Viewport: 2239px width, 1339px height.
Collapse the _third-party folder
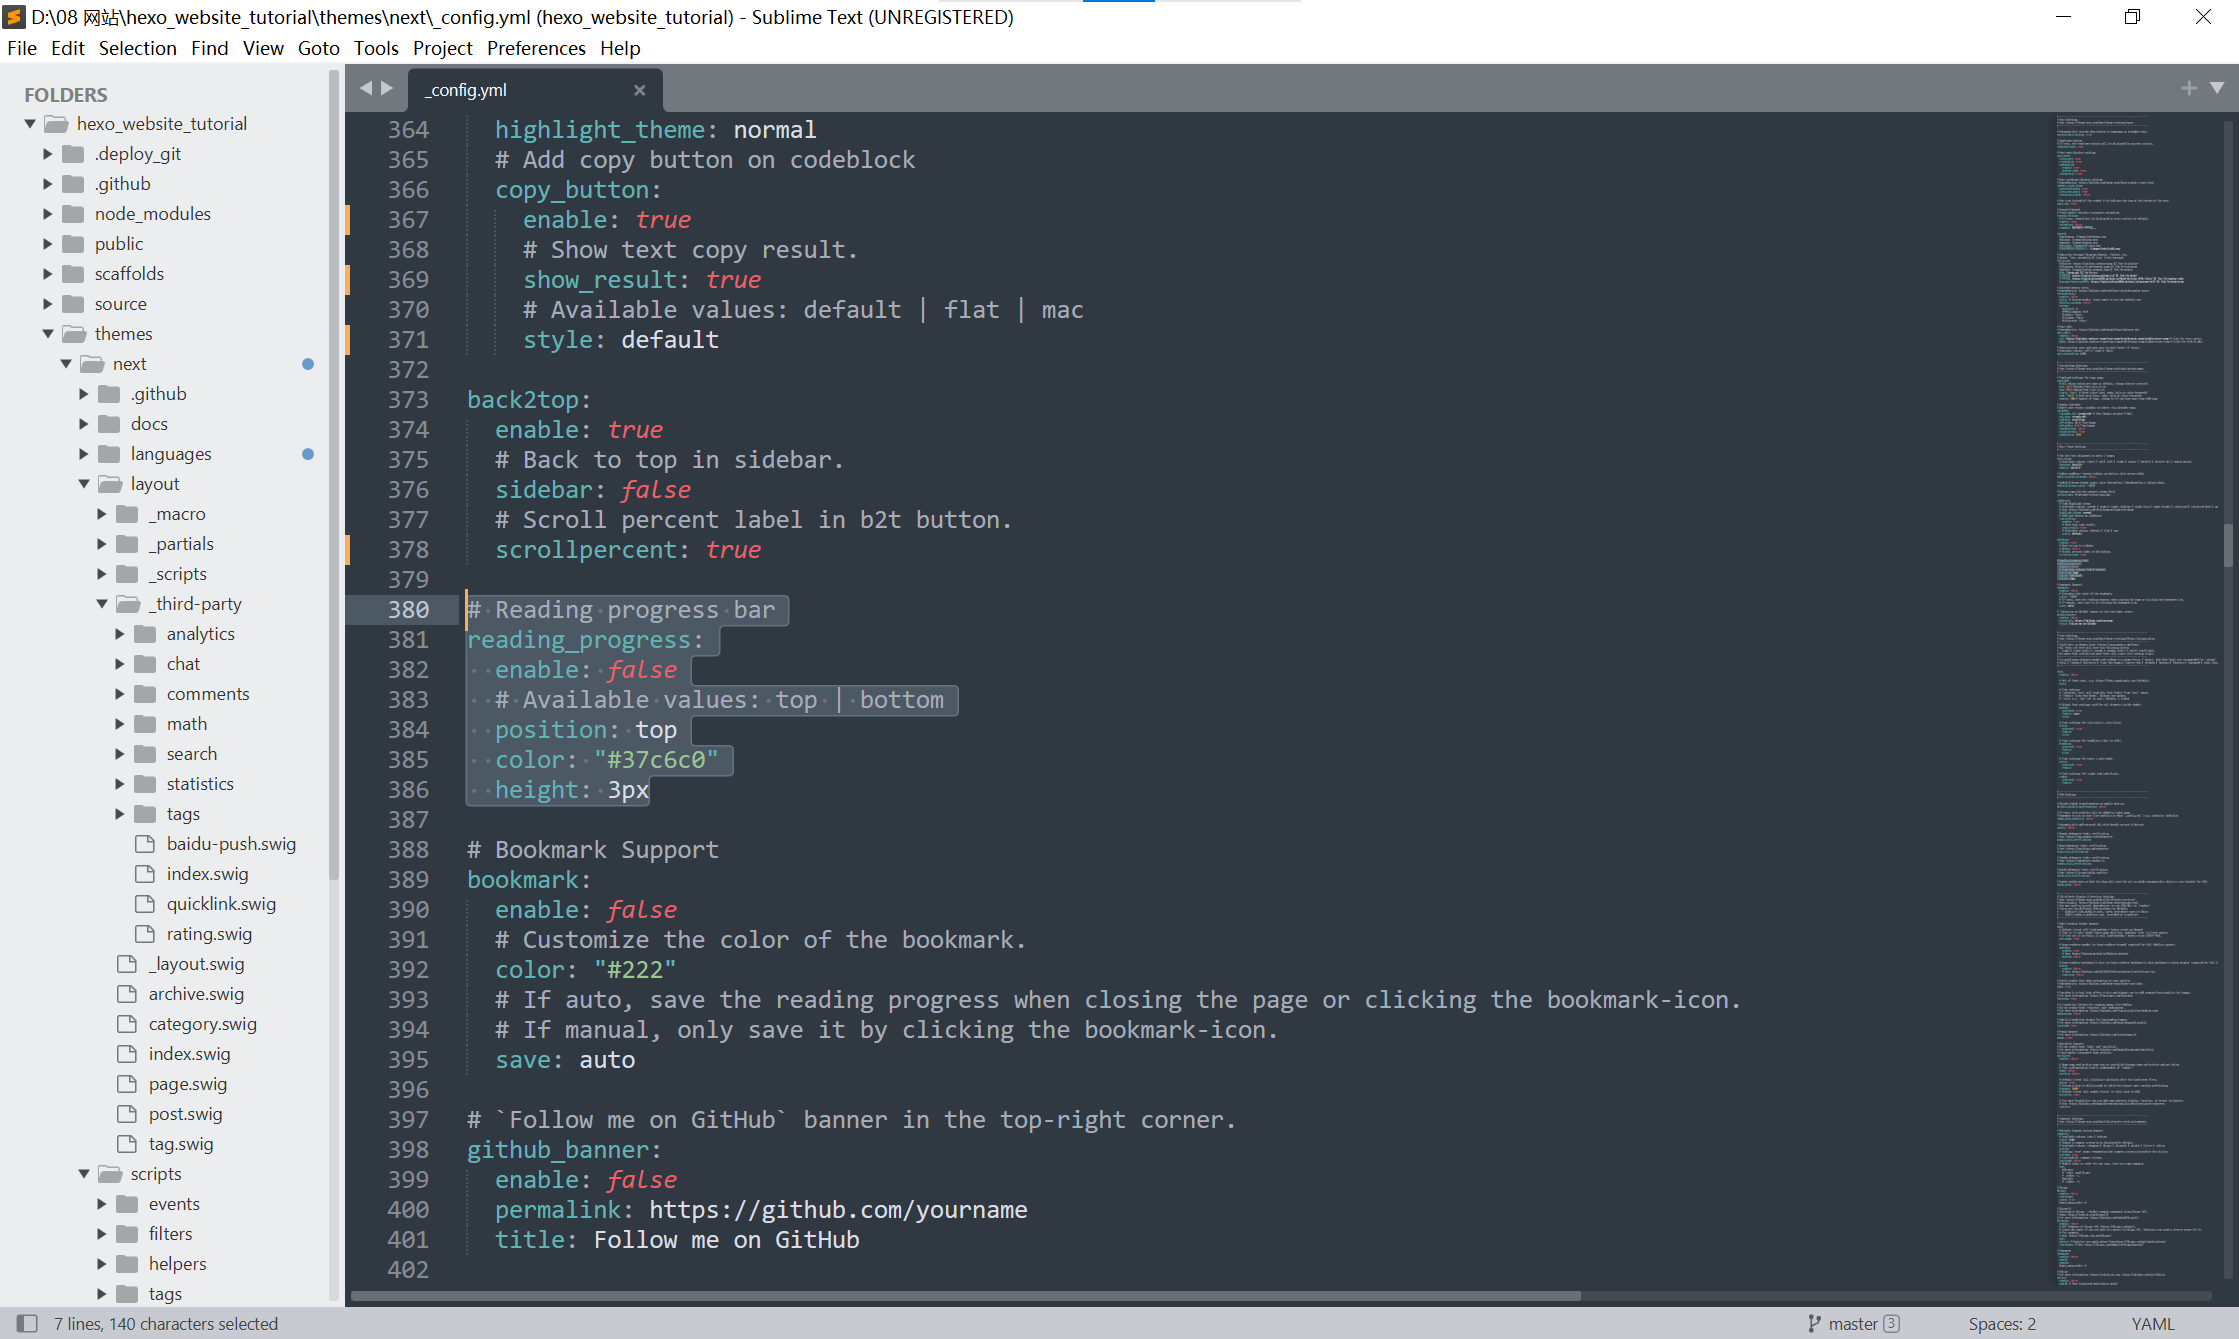(102, 604)
